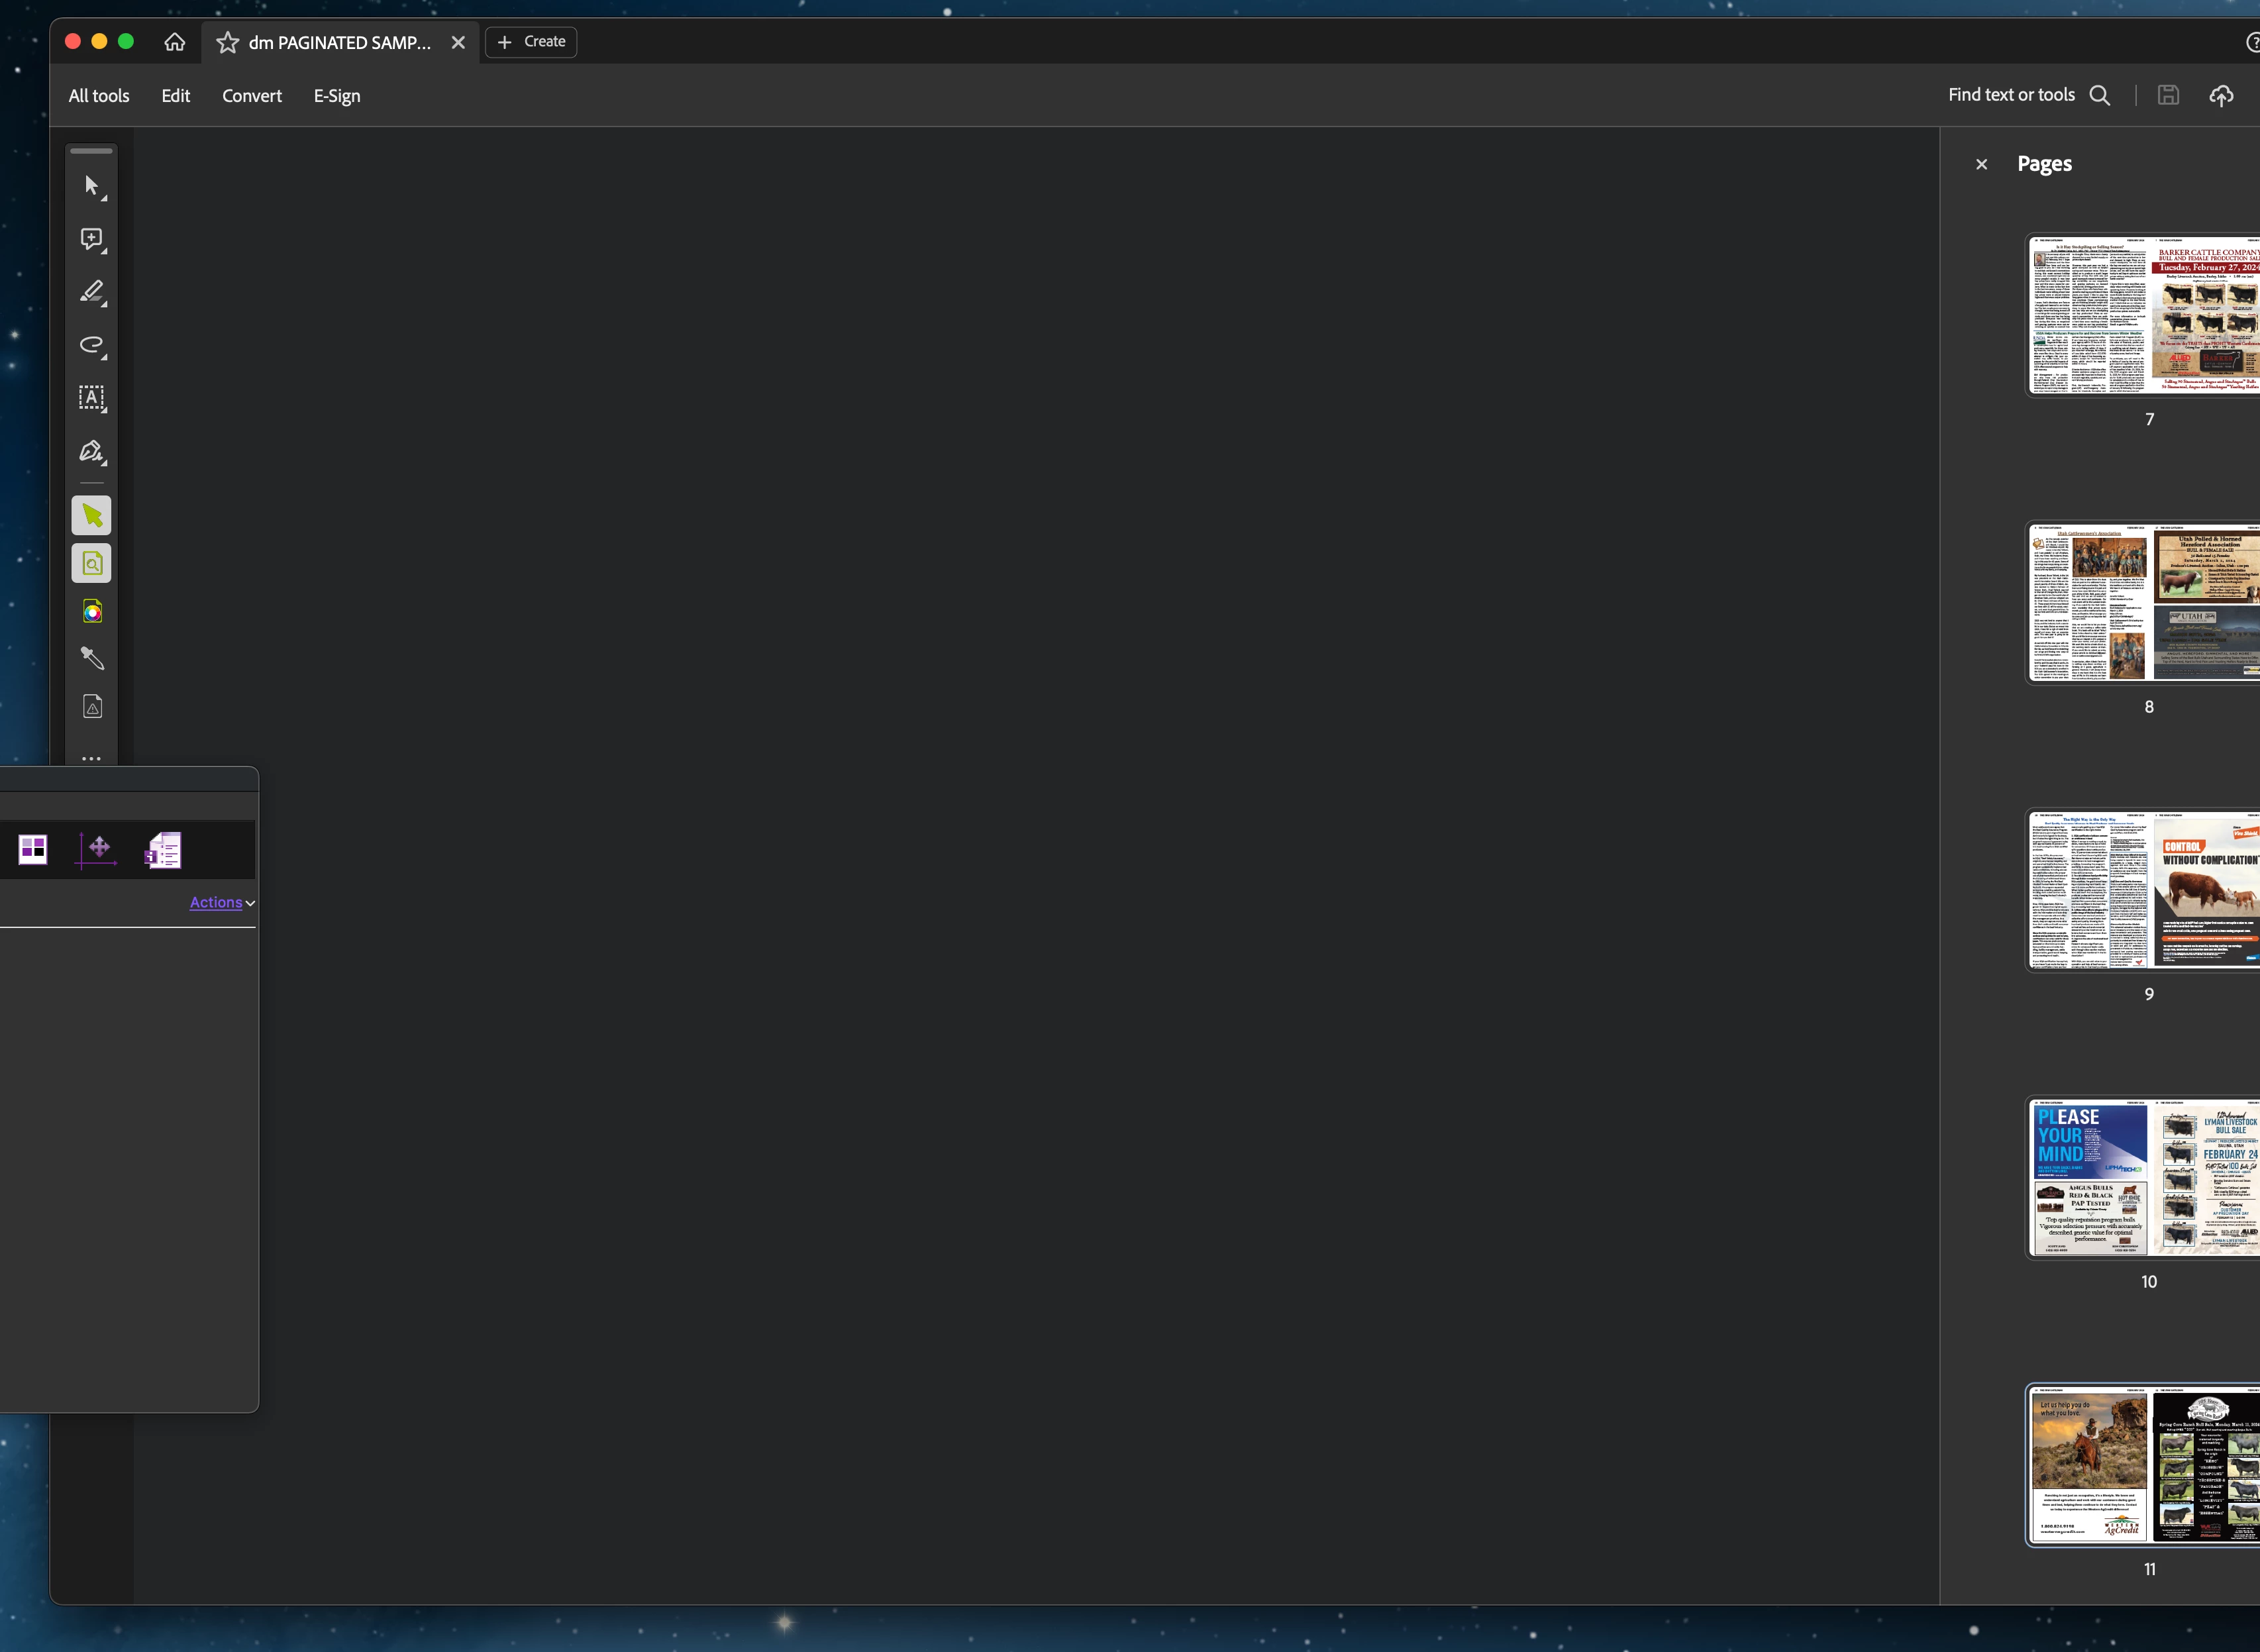Choose the freehand lasso draw tool
This screenshot has width=2260, height=1652.
point(92,345)
